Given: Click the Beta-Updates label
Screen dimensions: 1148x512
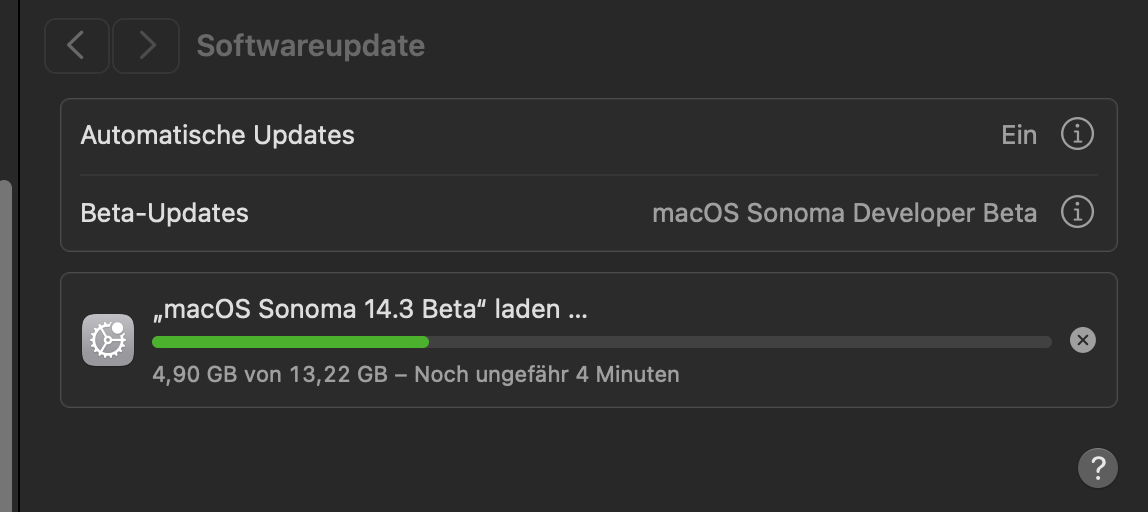Looking at the screenshot, I should [x=164, y=213].
